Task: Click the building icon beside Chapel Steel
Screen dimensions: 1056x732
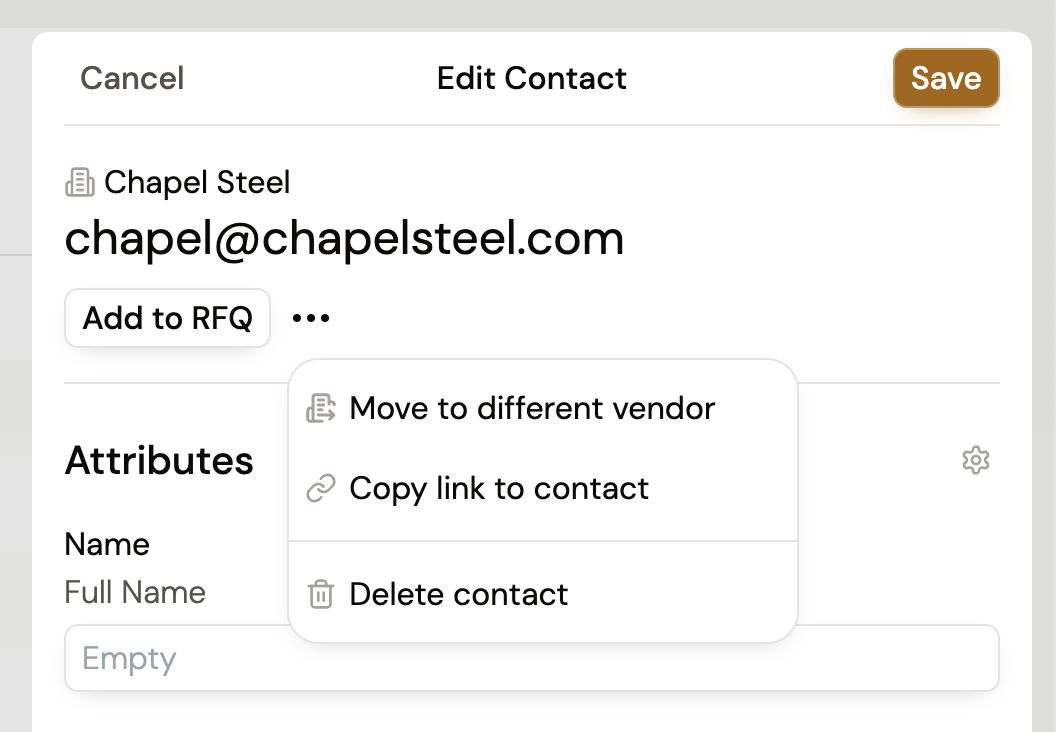Action: click(80, 183)
